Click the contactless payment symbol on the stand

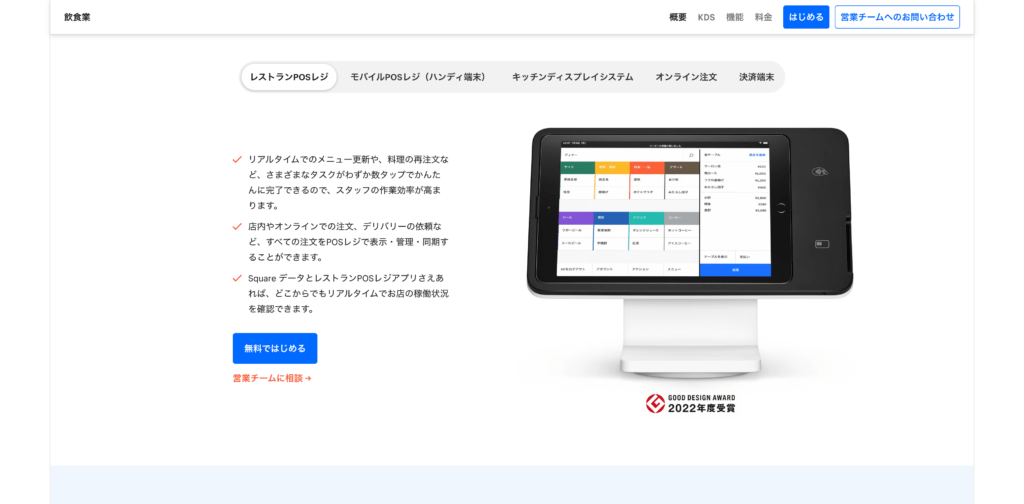click(x=820, y=172)
